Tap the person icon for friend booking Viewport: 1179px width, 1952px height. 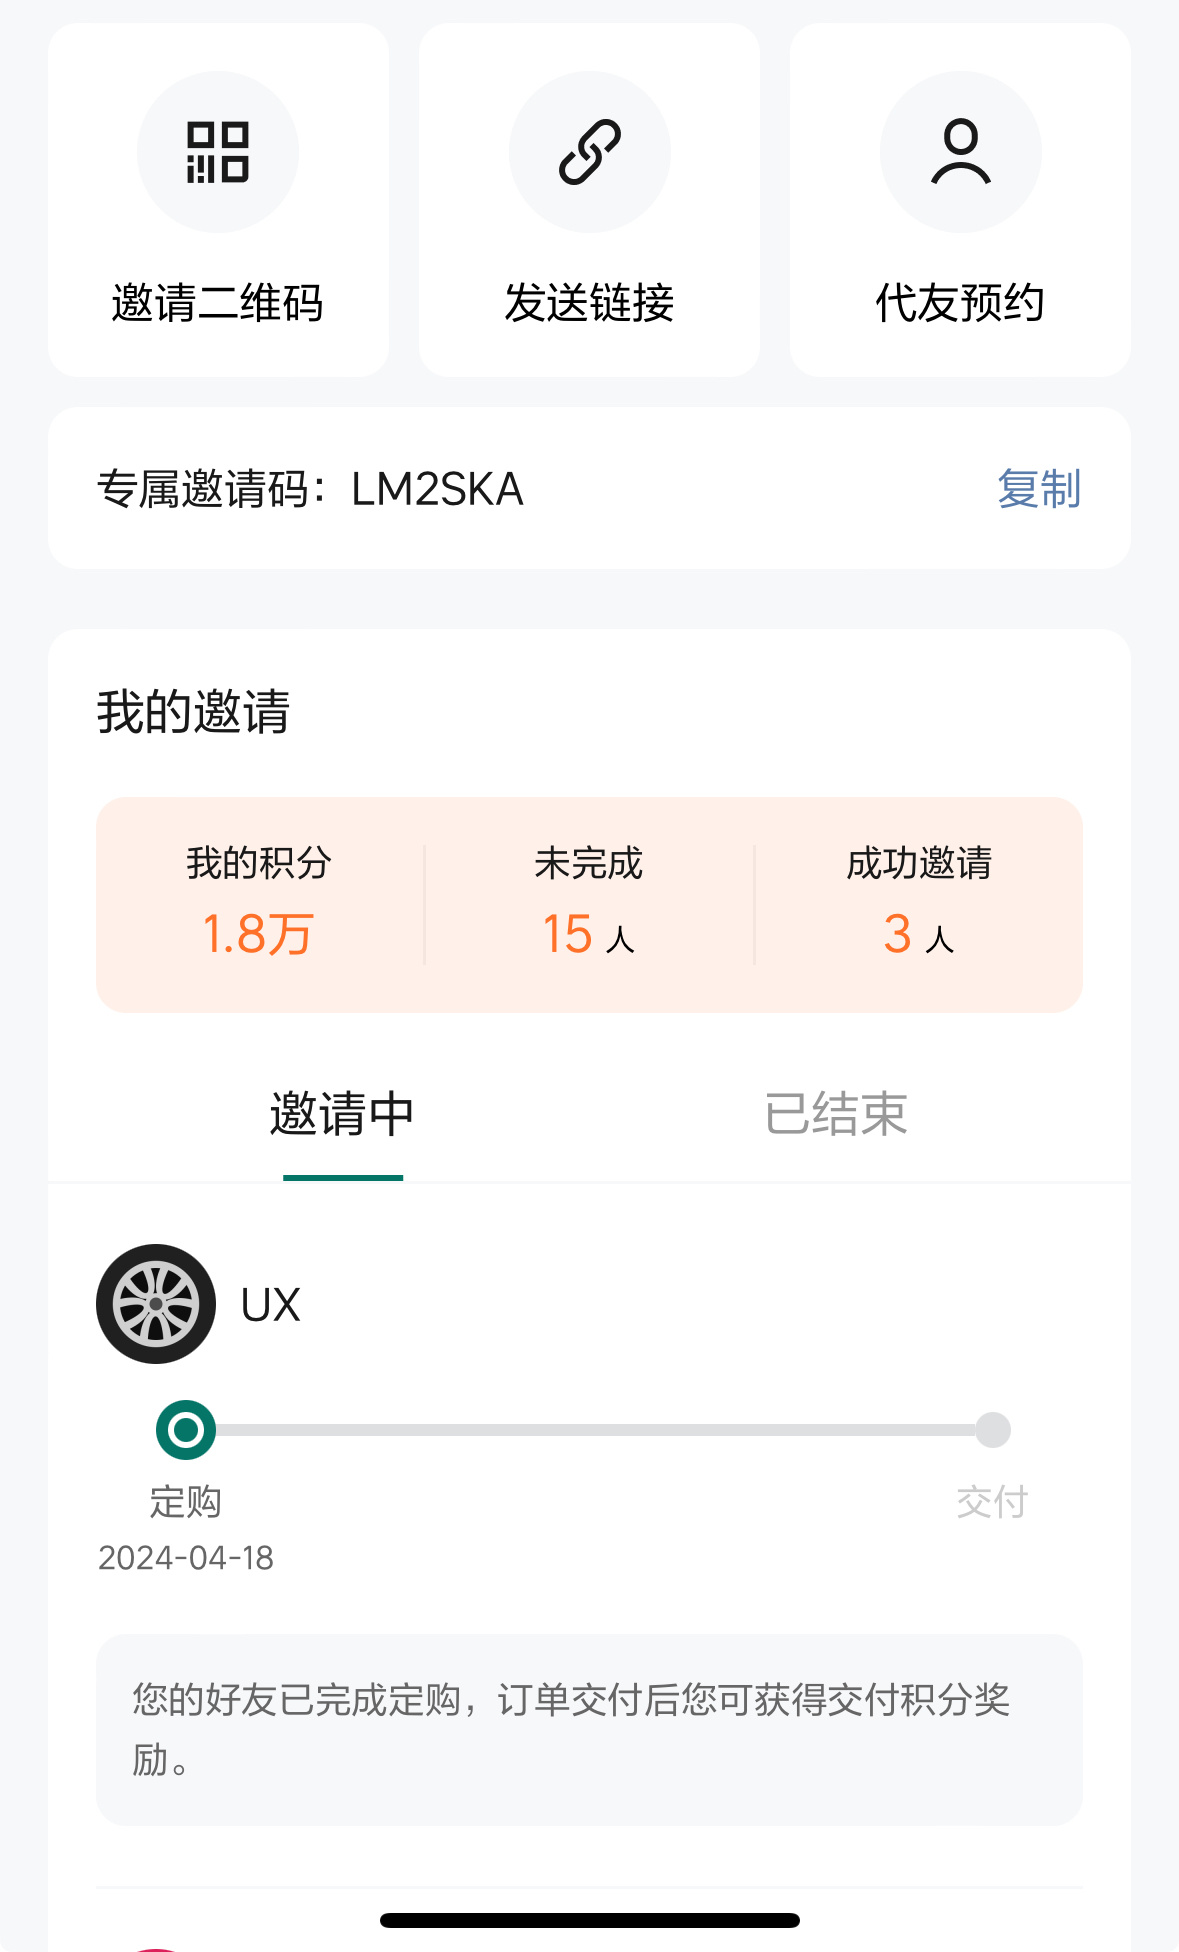coord(961,152)
